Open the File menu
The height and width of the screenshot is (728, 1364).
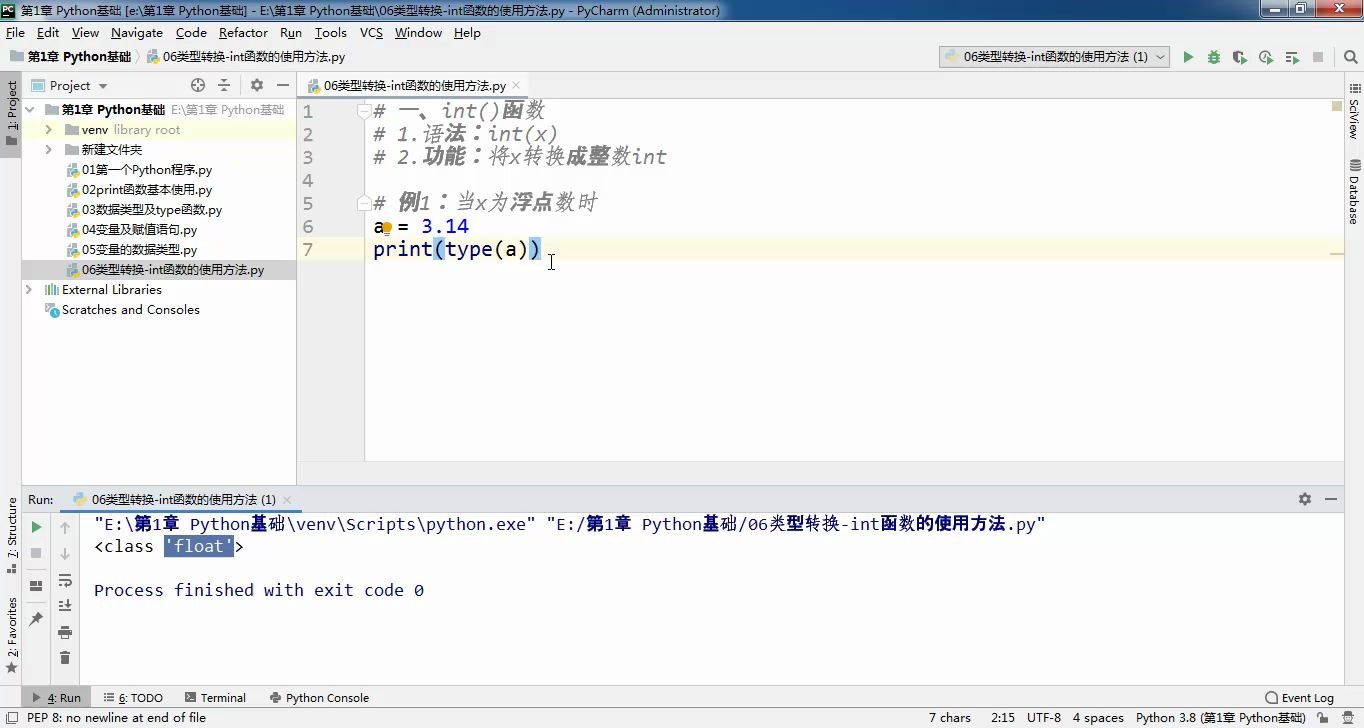15,33
